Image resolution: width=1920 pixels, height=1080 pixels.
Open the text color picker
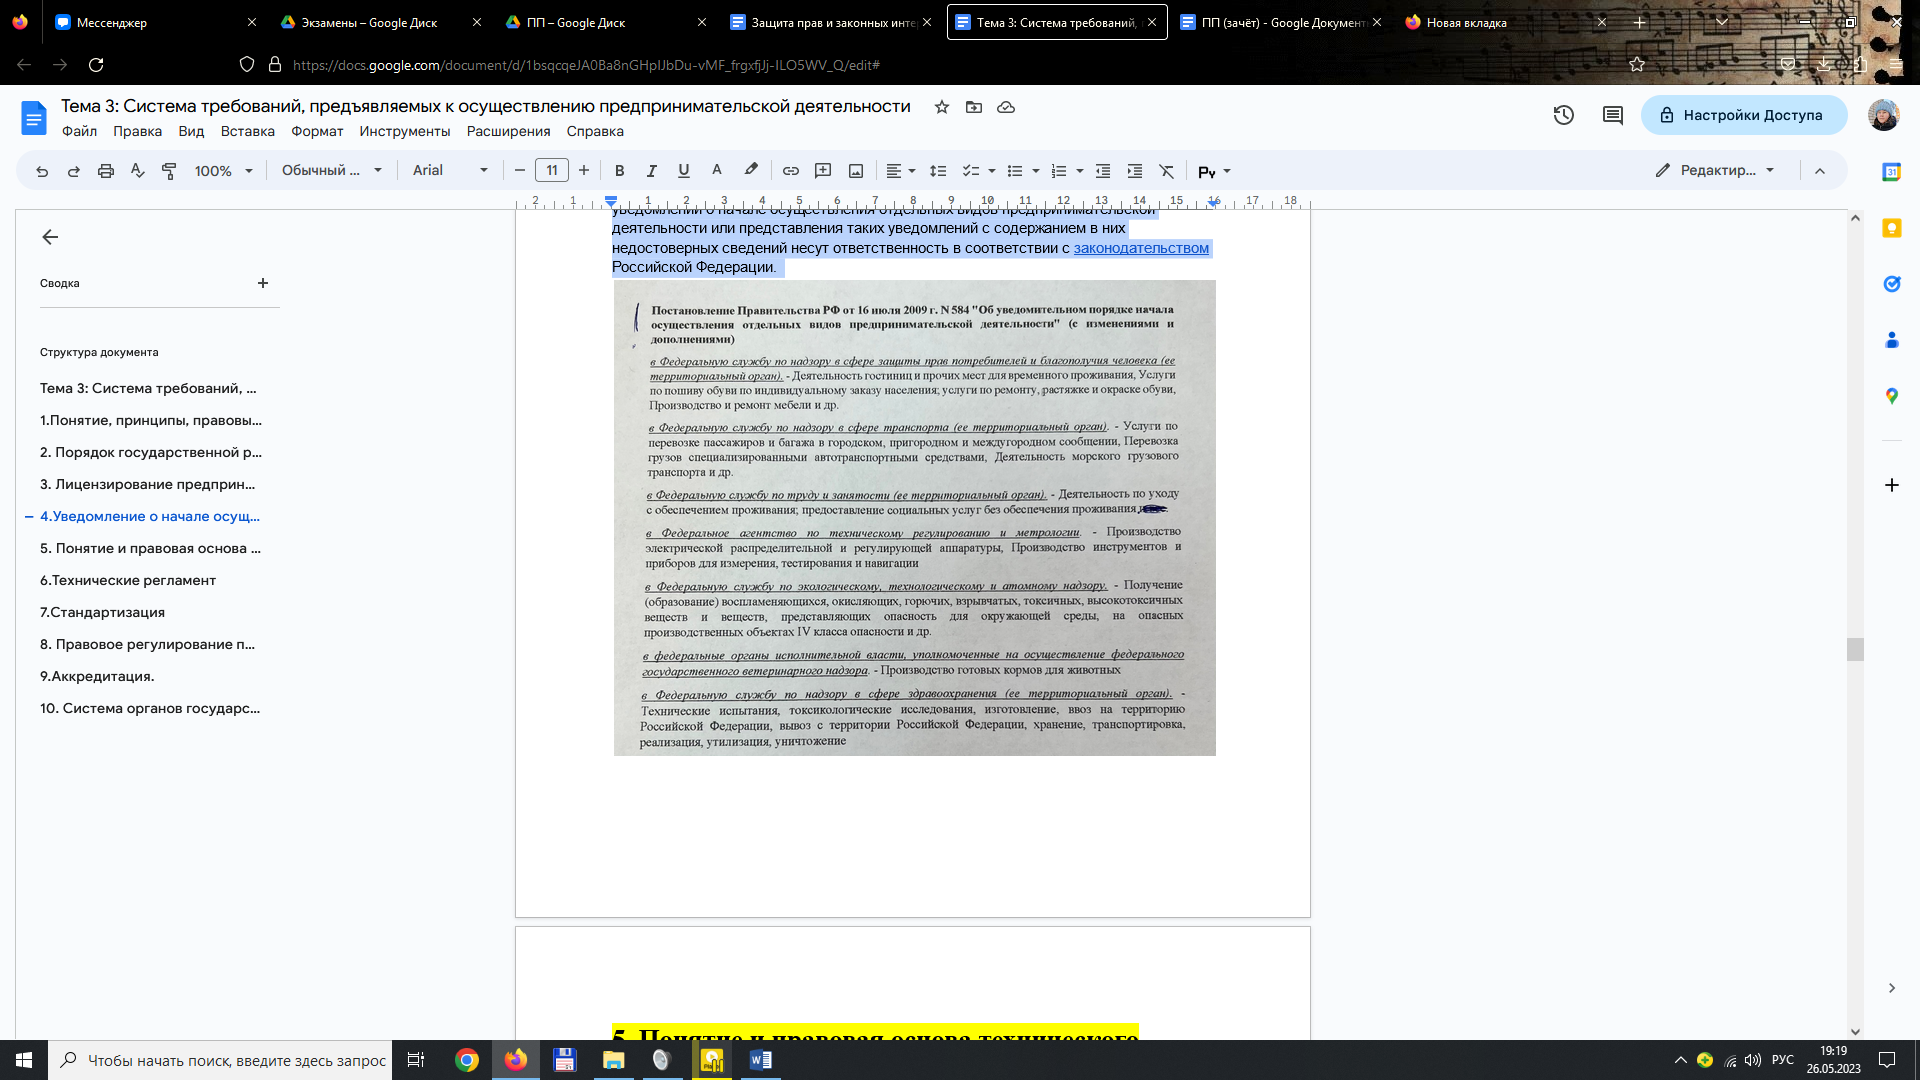717,171
